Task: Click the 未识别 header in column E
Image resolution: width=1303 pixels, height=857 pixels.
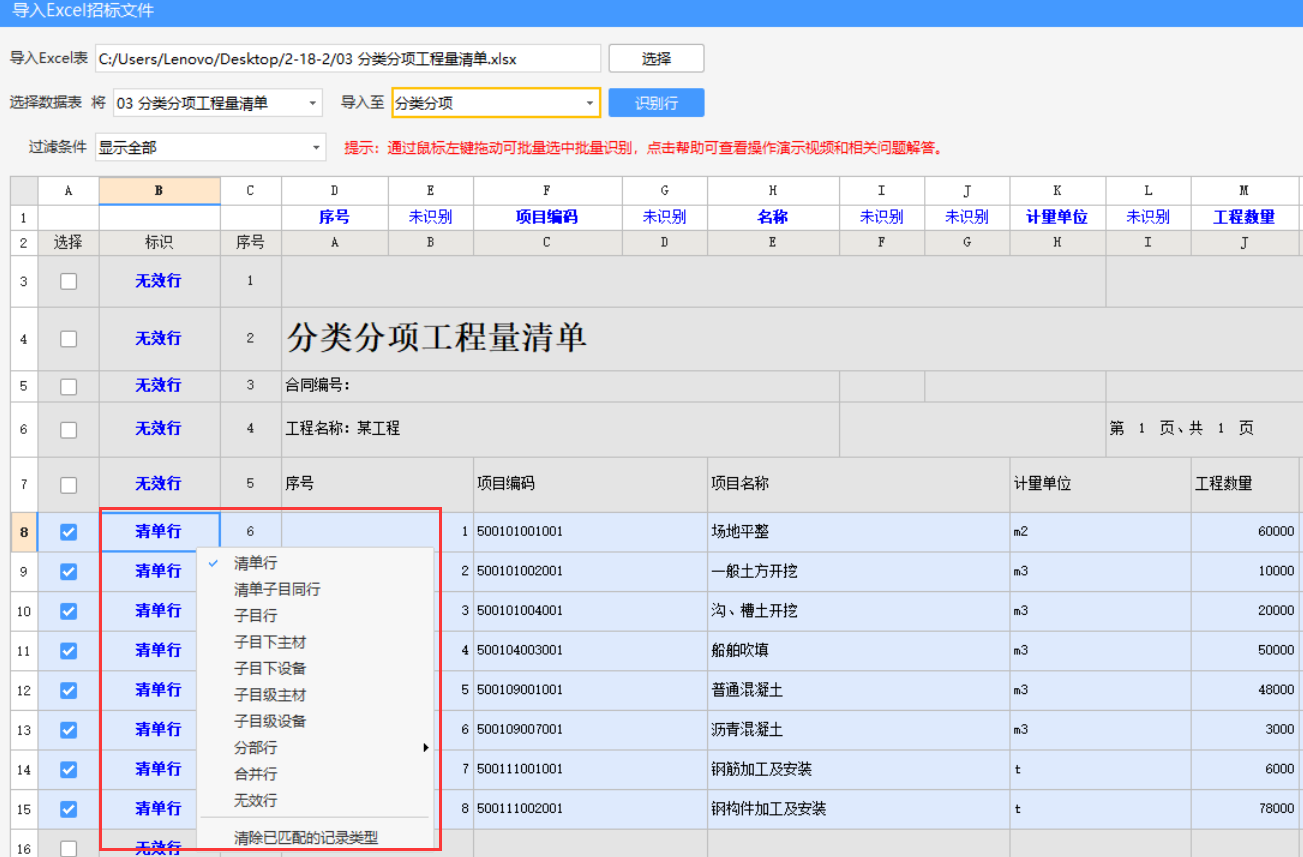Action: (x=430, y=217)
